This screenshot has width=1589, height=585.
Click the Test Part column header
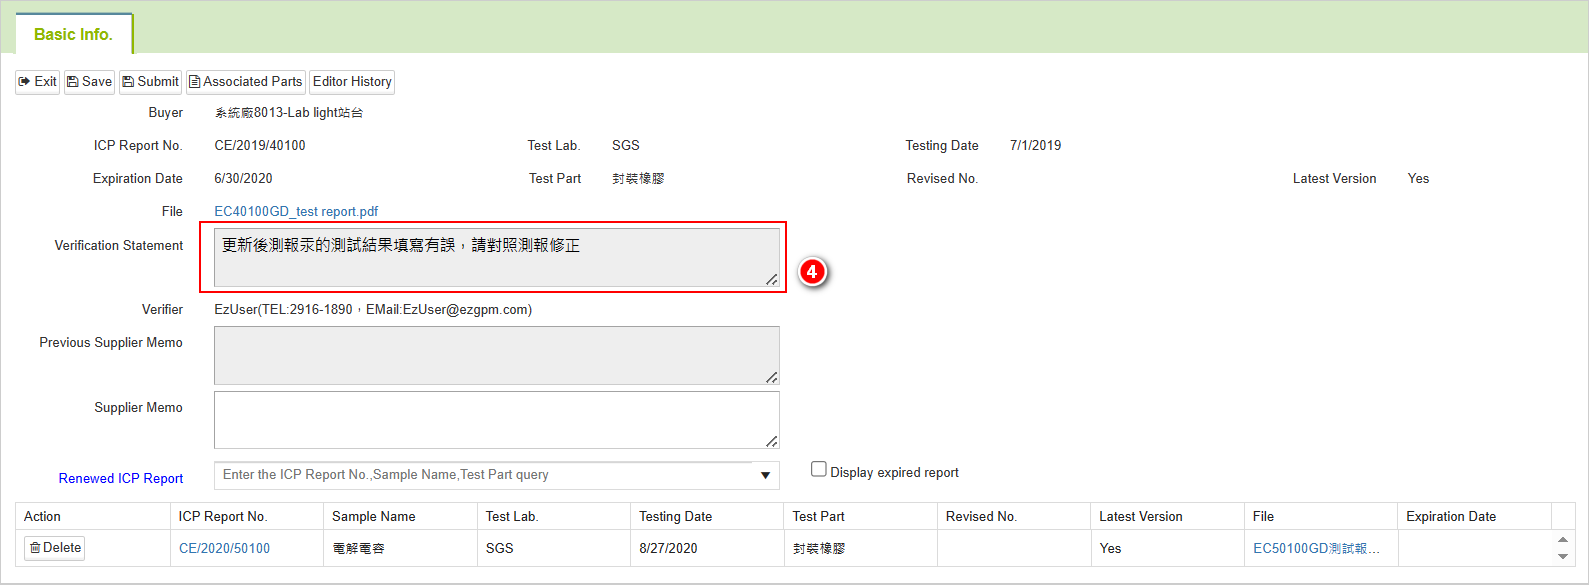pyautogui.click(x=861, y=516)
